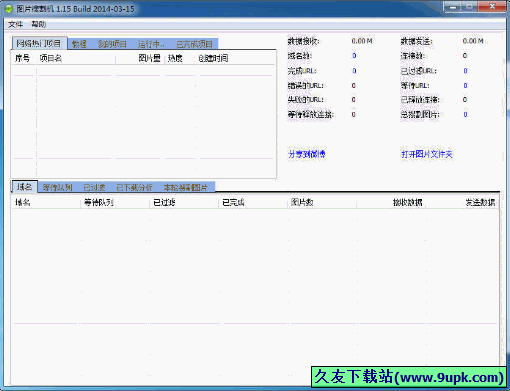Select the lower 域名 tab
The width and height of the screenshot is (510, 391).
tap(25, 187)
